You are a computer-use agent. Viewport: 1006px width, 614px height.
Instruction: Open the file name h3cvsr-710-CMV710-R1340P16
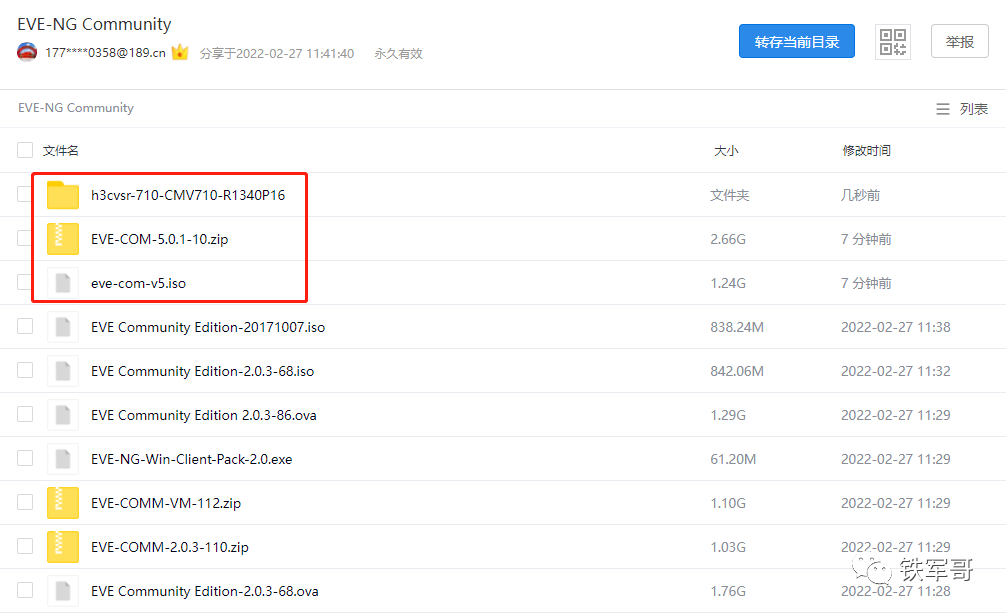pos(188,195)
